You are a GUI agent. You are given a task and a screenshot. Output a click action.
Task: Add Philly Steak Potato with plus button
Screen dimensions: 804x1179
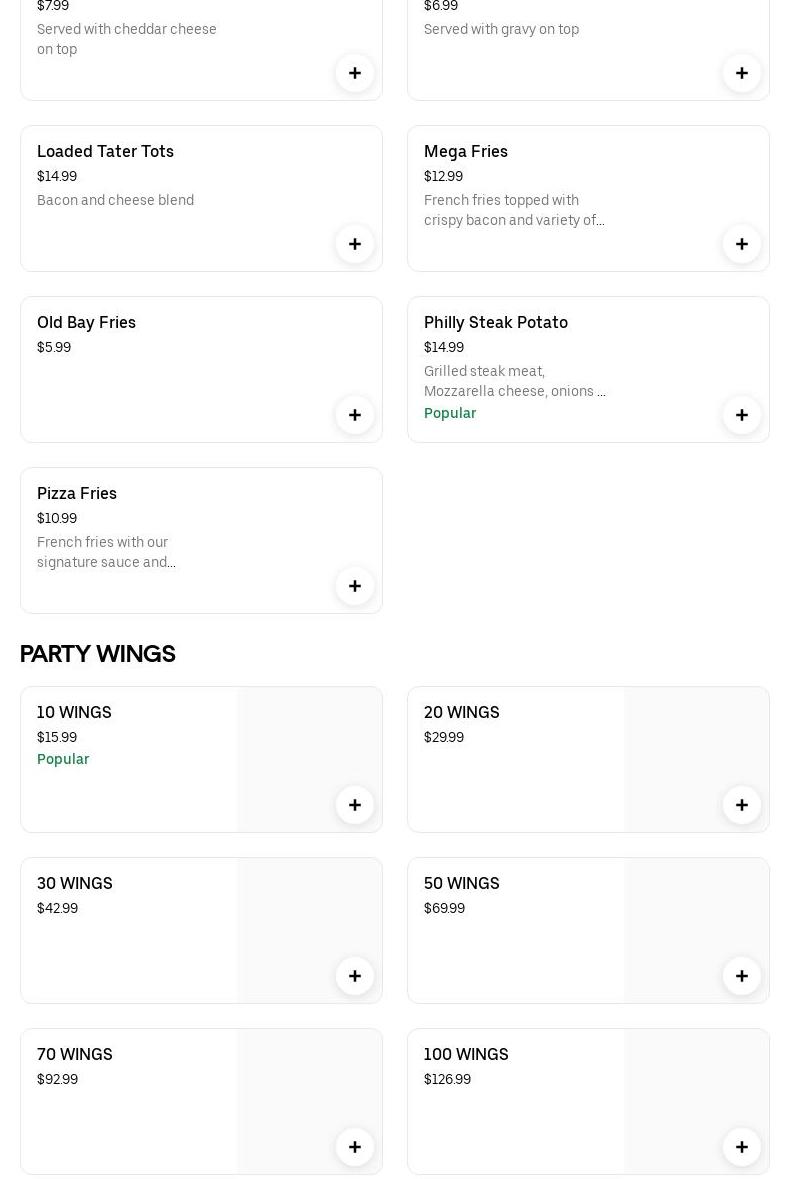click(x=741, y=415)
